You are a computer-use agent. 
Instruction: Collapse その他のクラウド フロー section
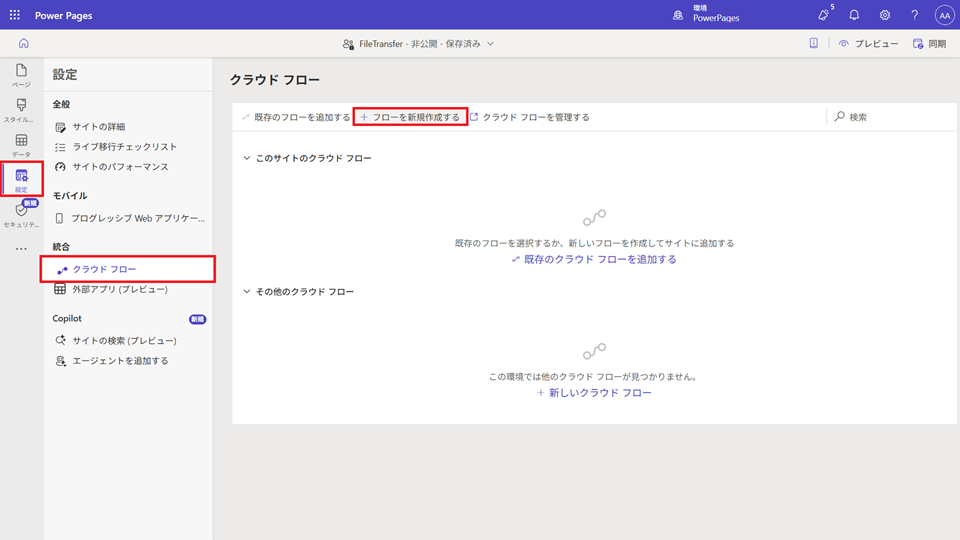247,292
